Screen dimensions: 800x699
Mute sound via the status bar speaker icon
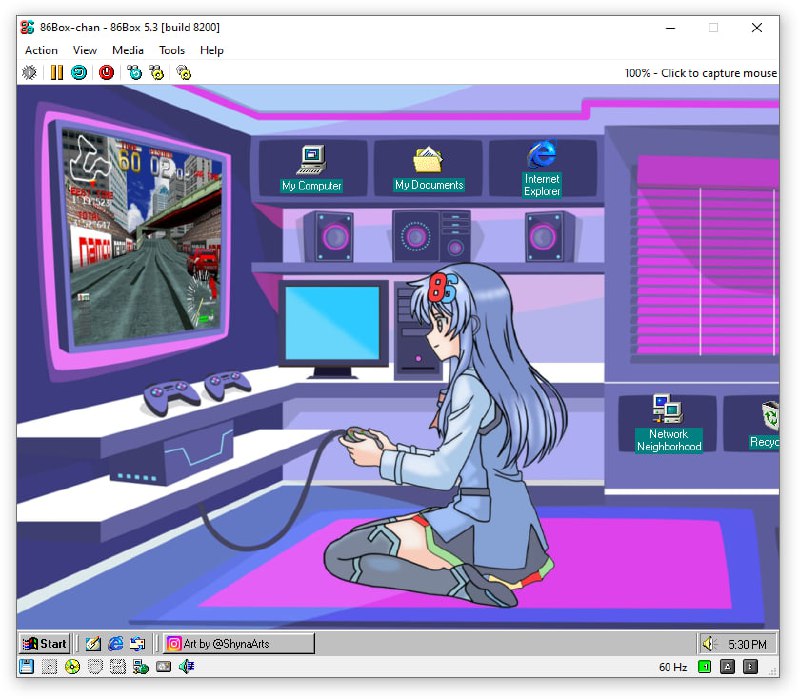[x=187, y=667]
